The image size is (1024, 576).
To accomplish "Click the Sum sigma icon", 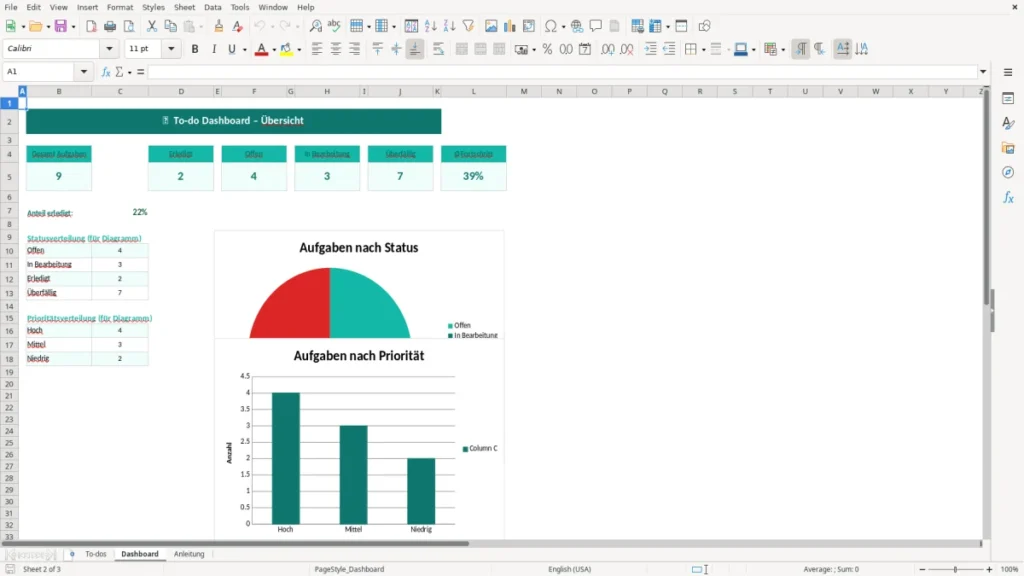I will [119, 72].
